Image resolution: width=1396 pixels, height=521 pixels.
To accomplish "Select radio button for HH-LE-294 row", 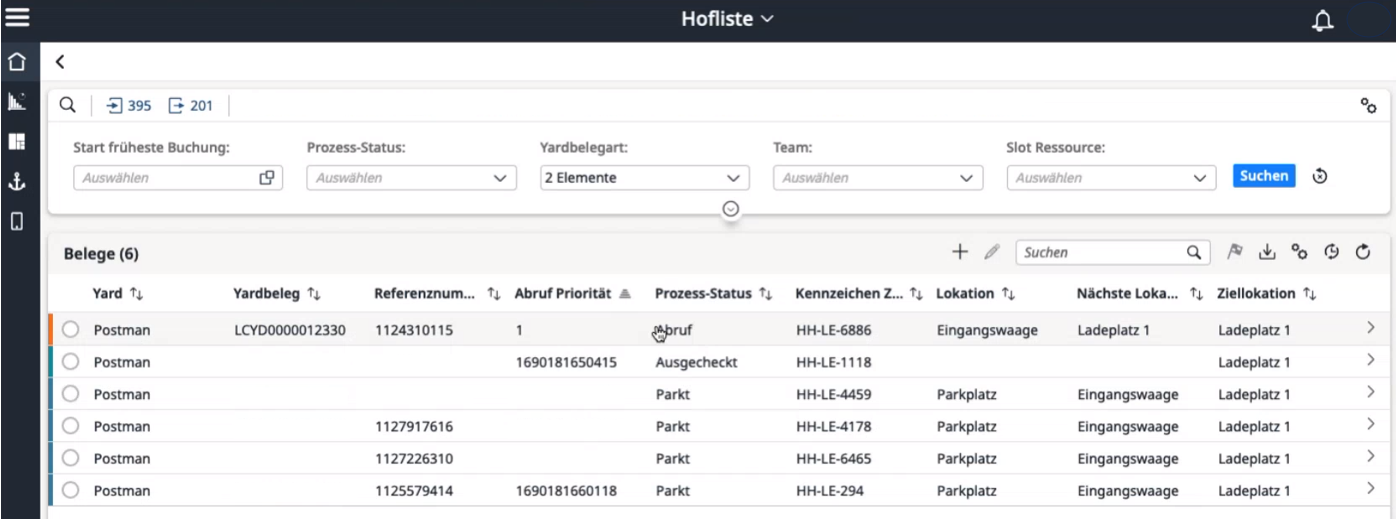I will pyautogui.click(x=71, y=491).
